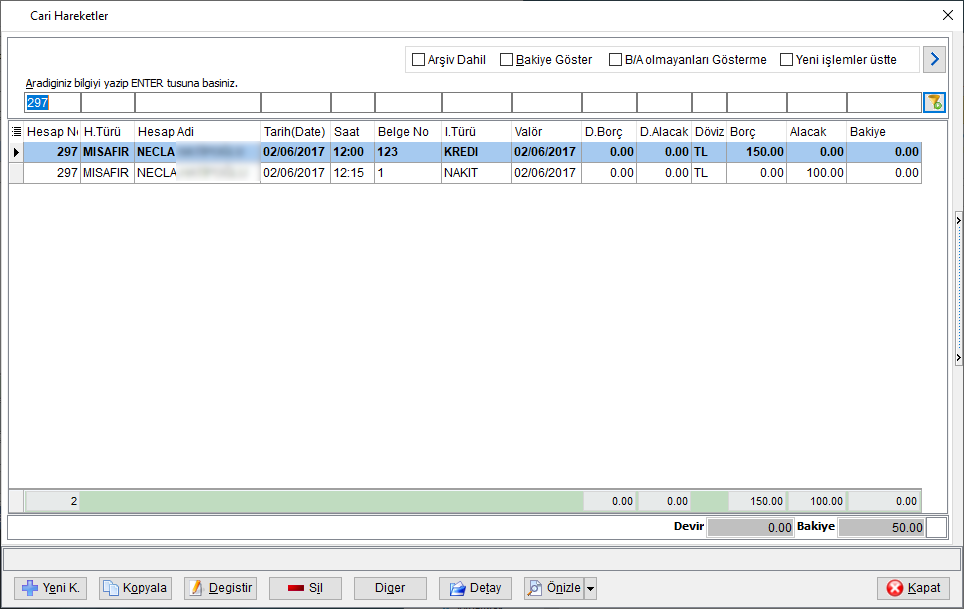
Task: Click the Hesap No filter field containing 297
Action: tap(52, 103)
